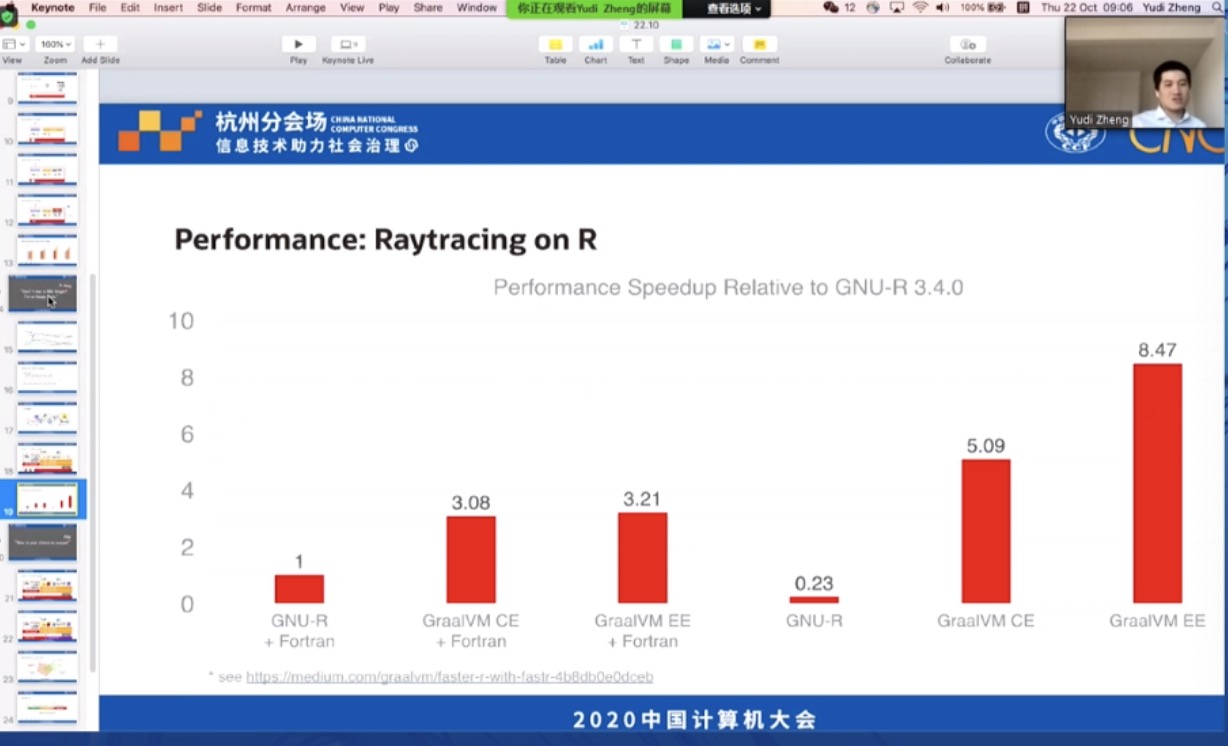Open the Play menu in the menu bar
Viewport: 1228px width, 746px height.
tap(389, 7)
